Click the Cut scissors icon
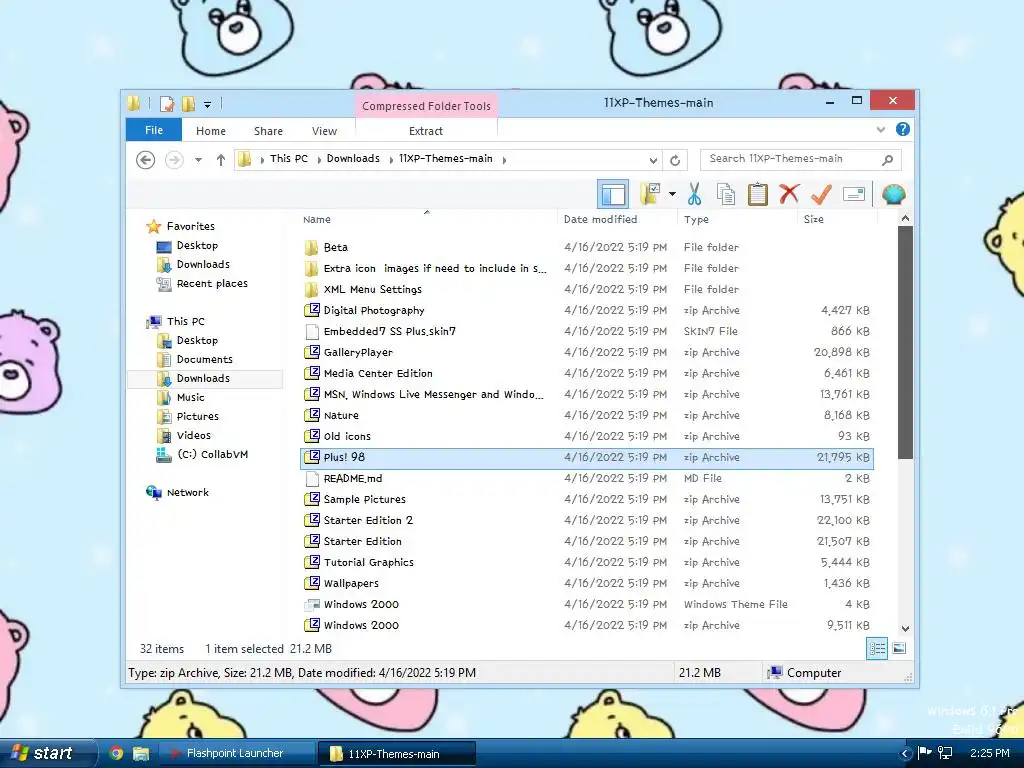The width and height of the screenshot is (1024, 768). pyautogui.click(x=694, y=194)
